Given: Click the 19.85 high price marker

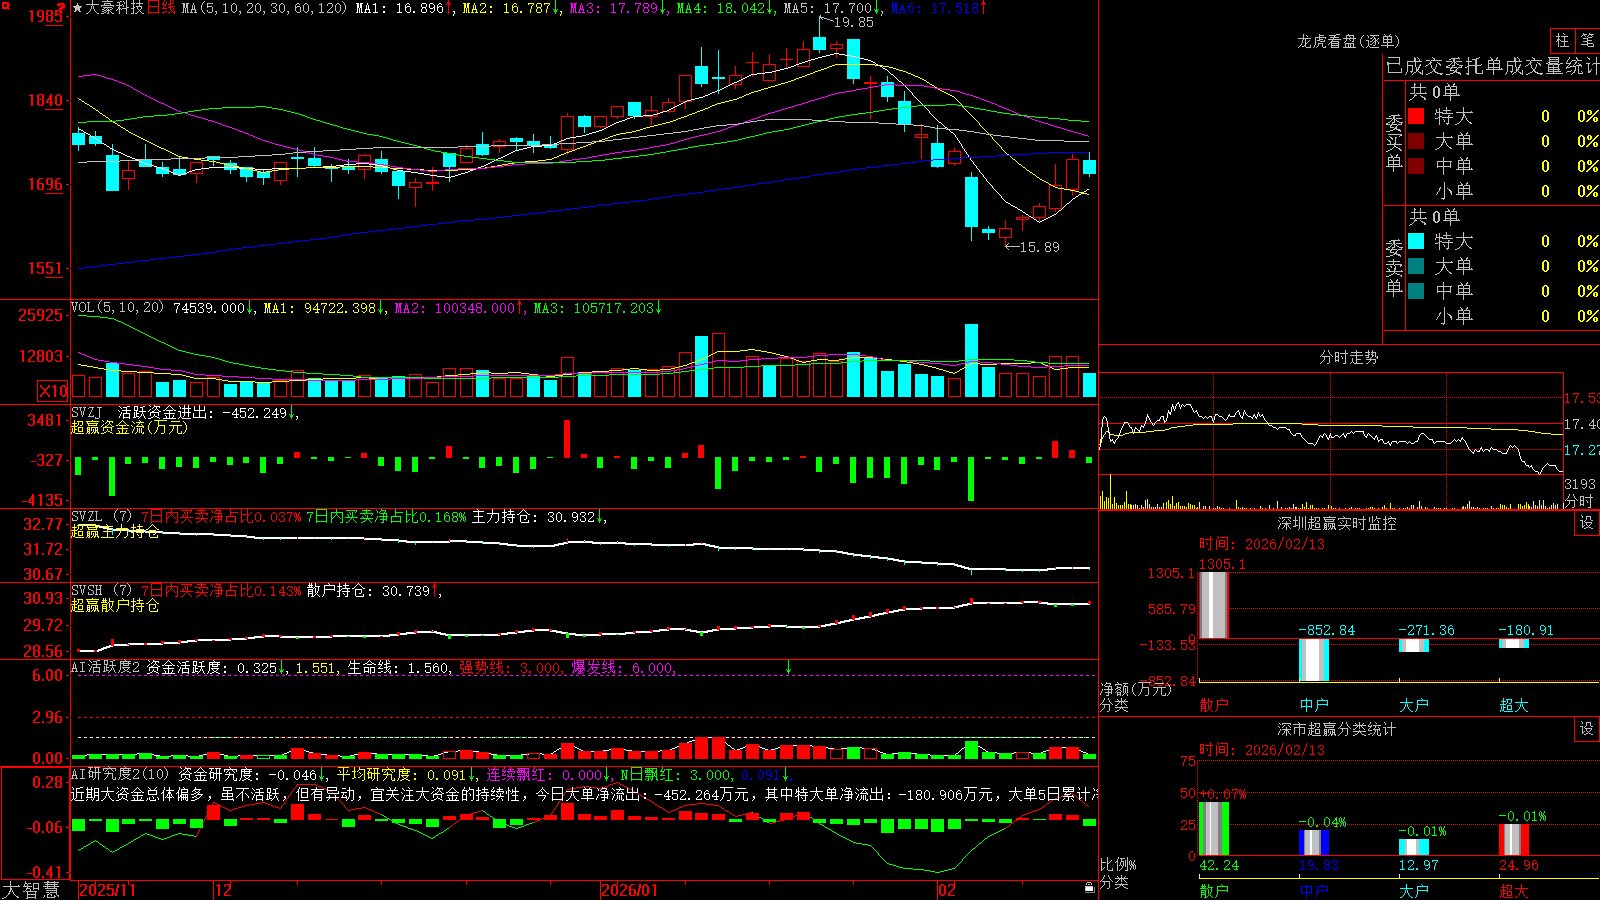Looking at the screenshot, I should point(853,22).
